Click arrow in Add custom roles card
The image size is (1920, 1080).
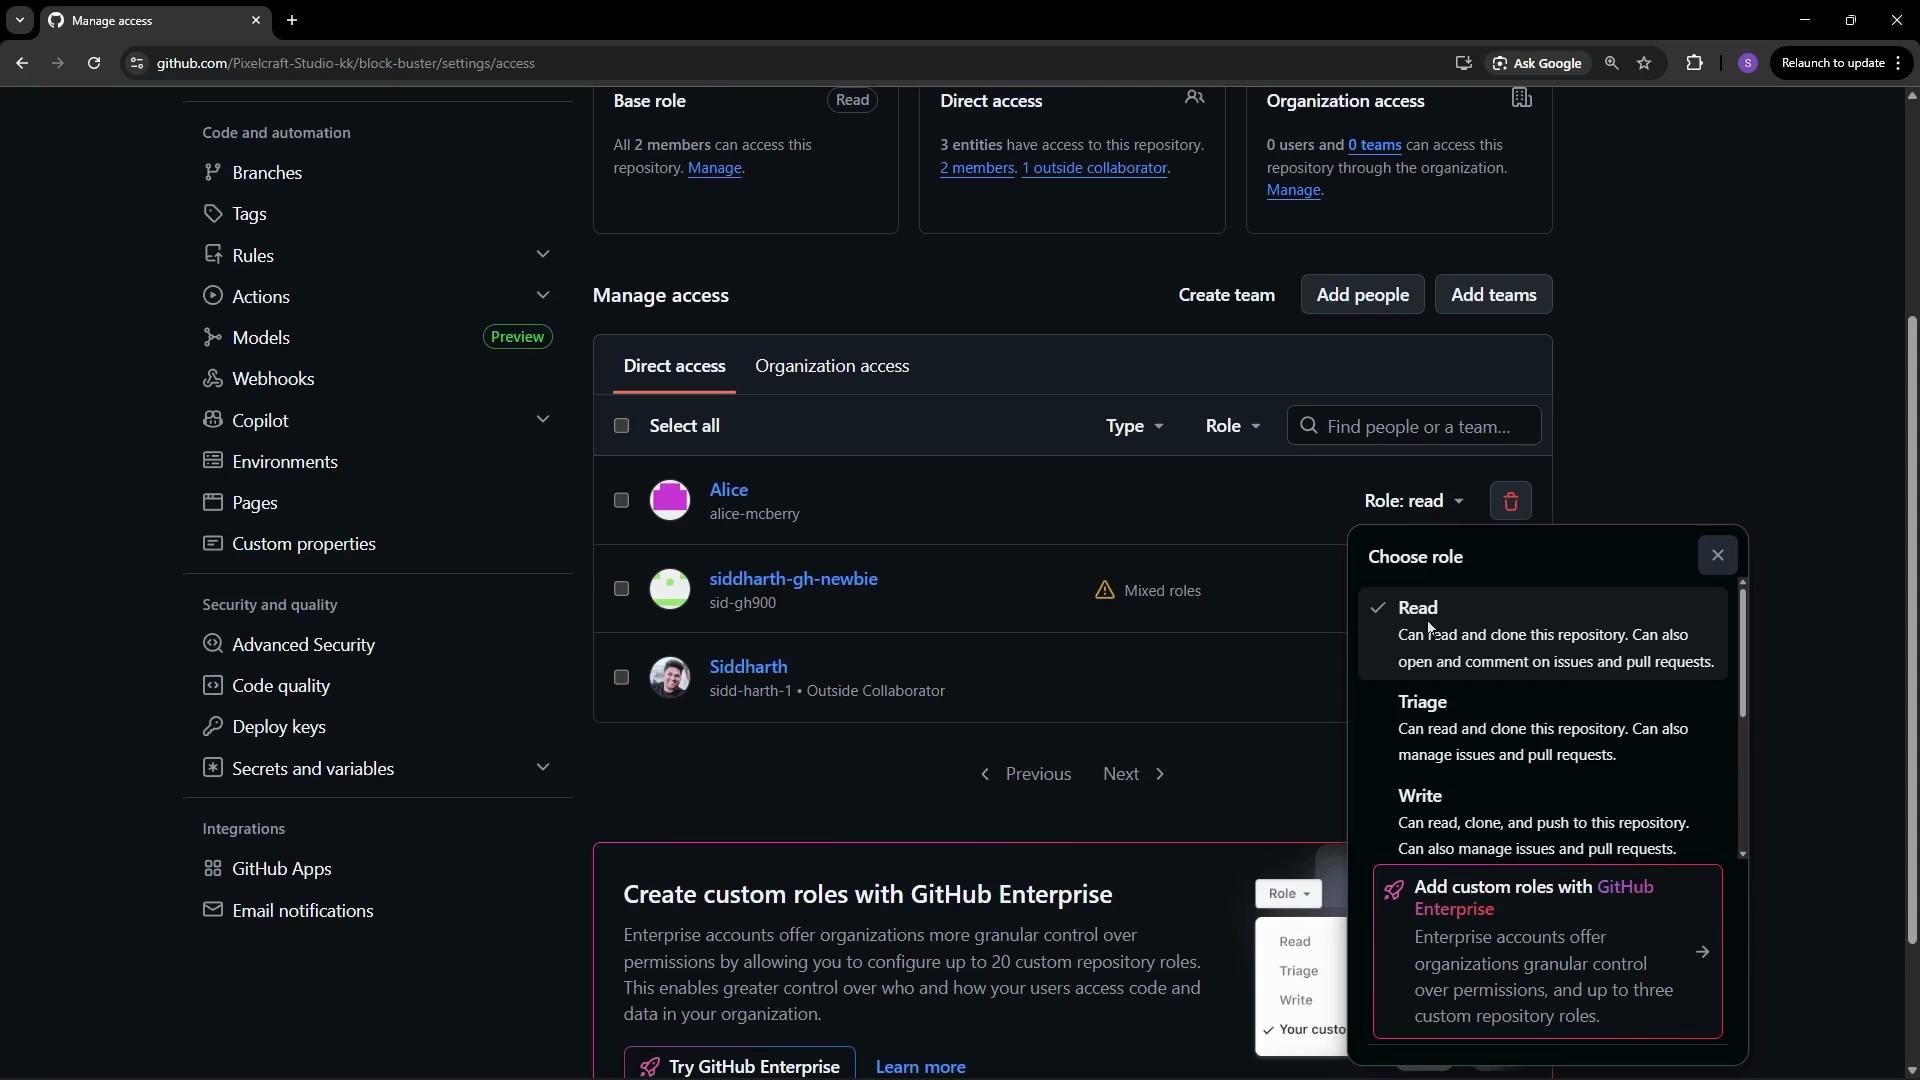[x=1702, y=952]
